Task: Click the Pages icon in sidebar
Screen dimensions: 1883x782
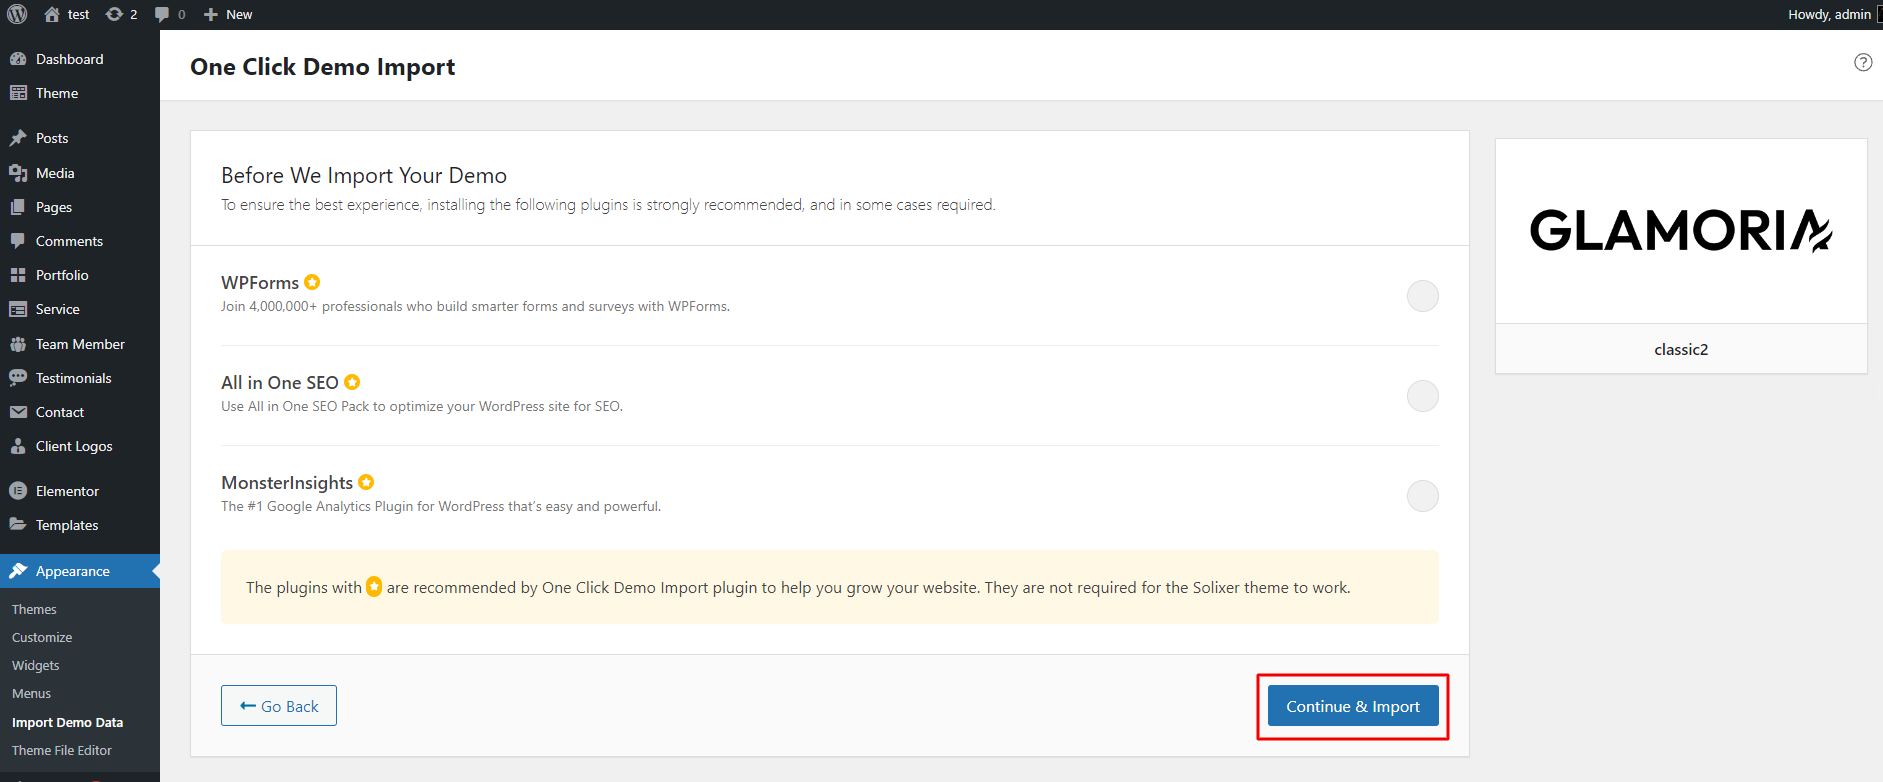Action: tap(18, 207)
